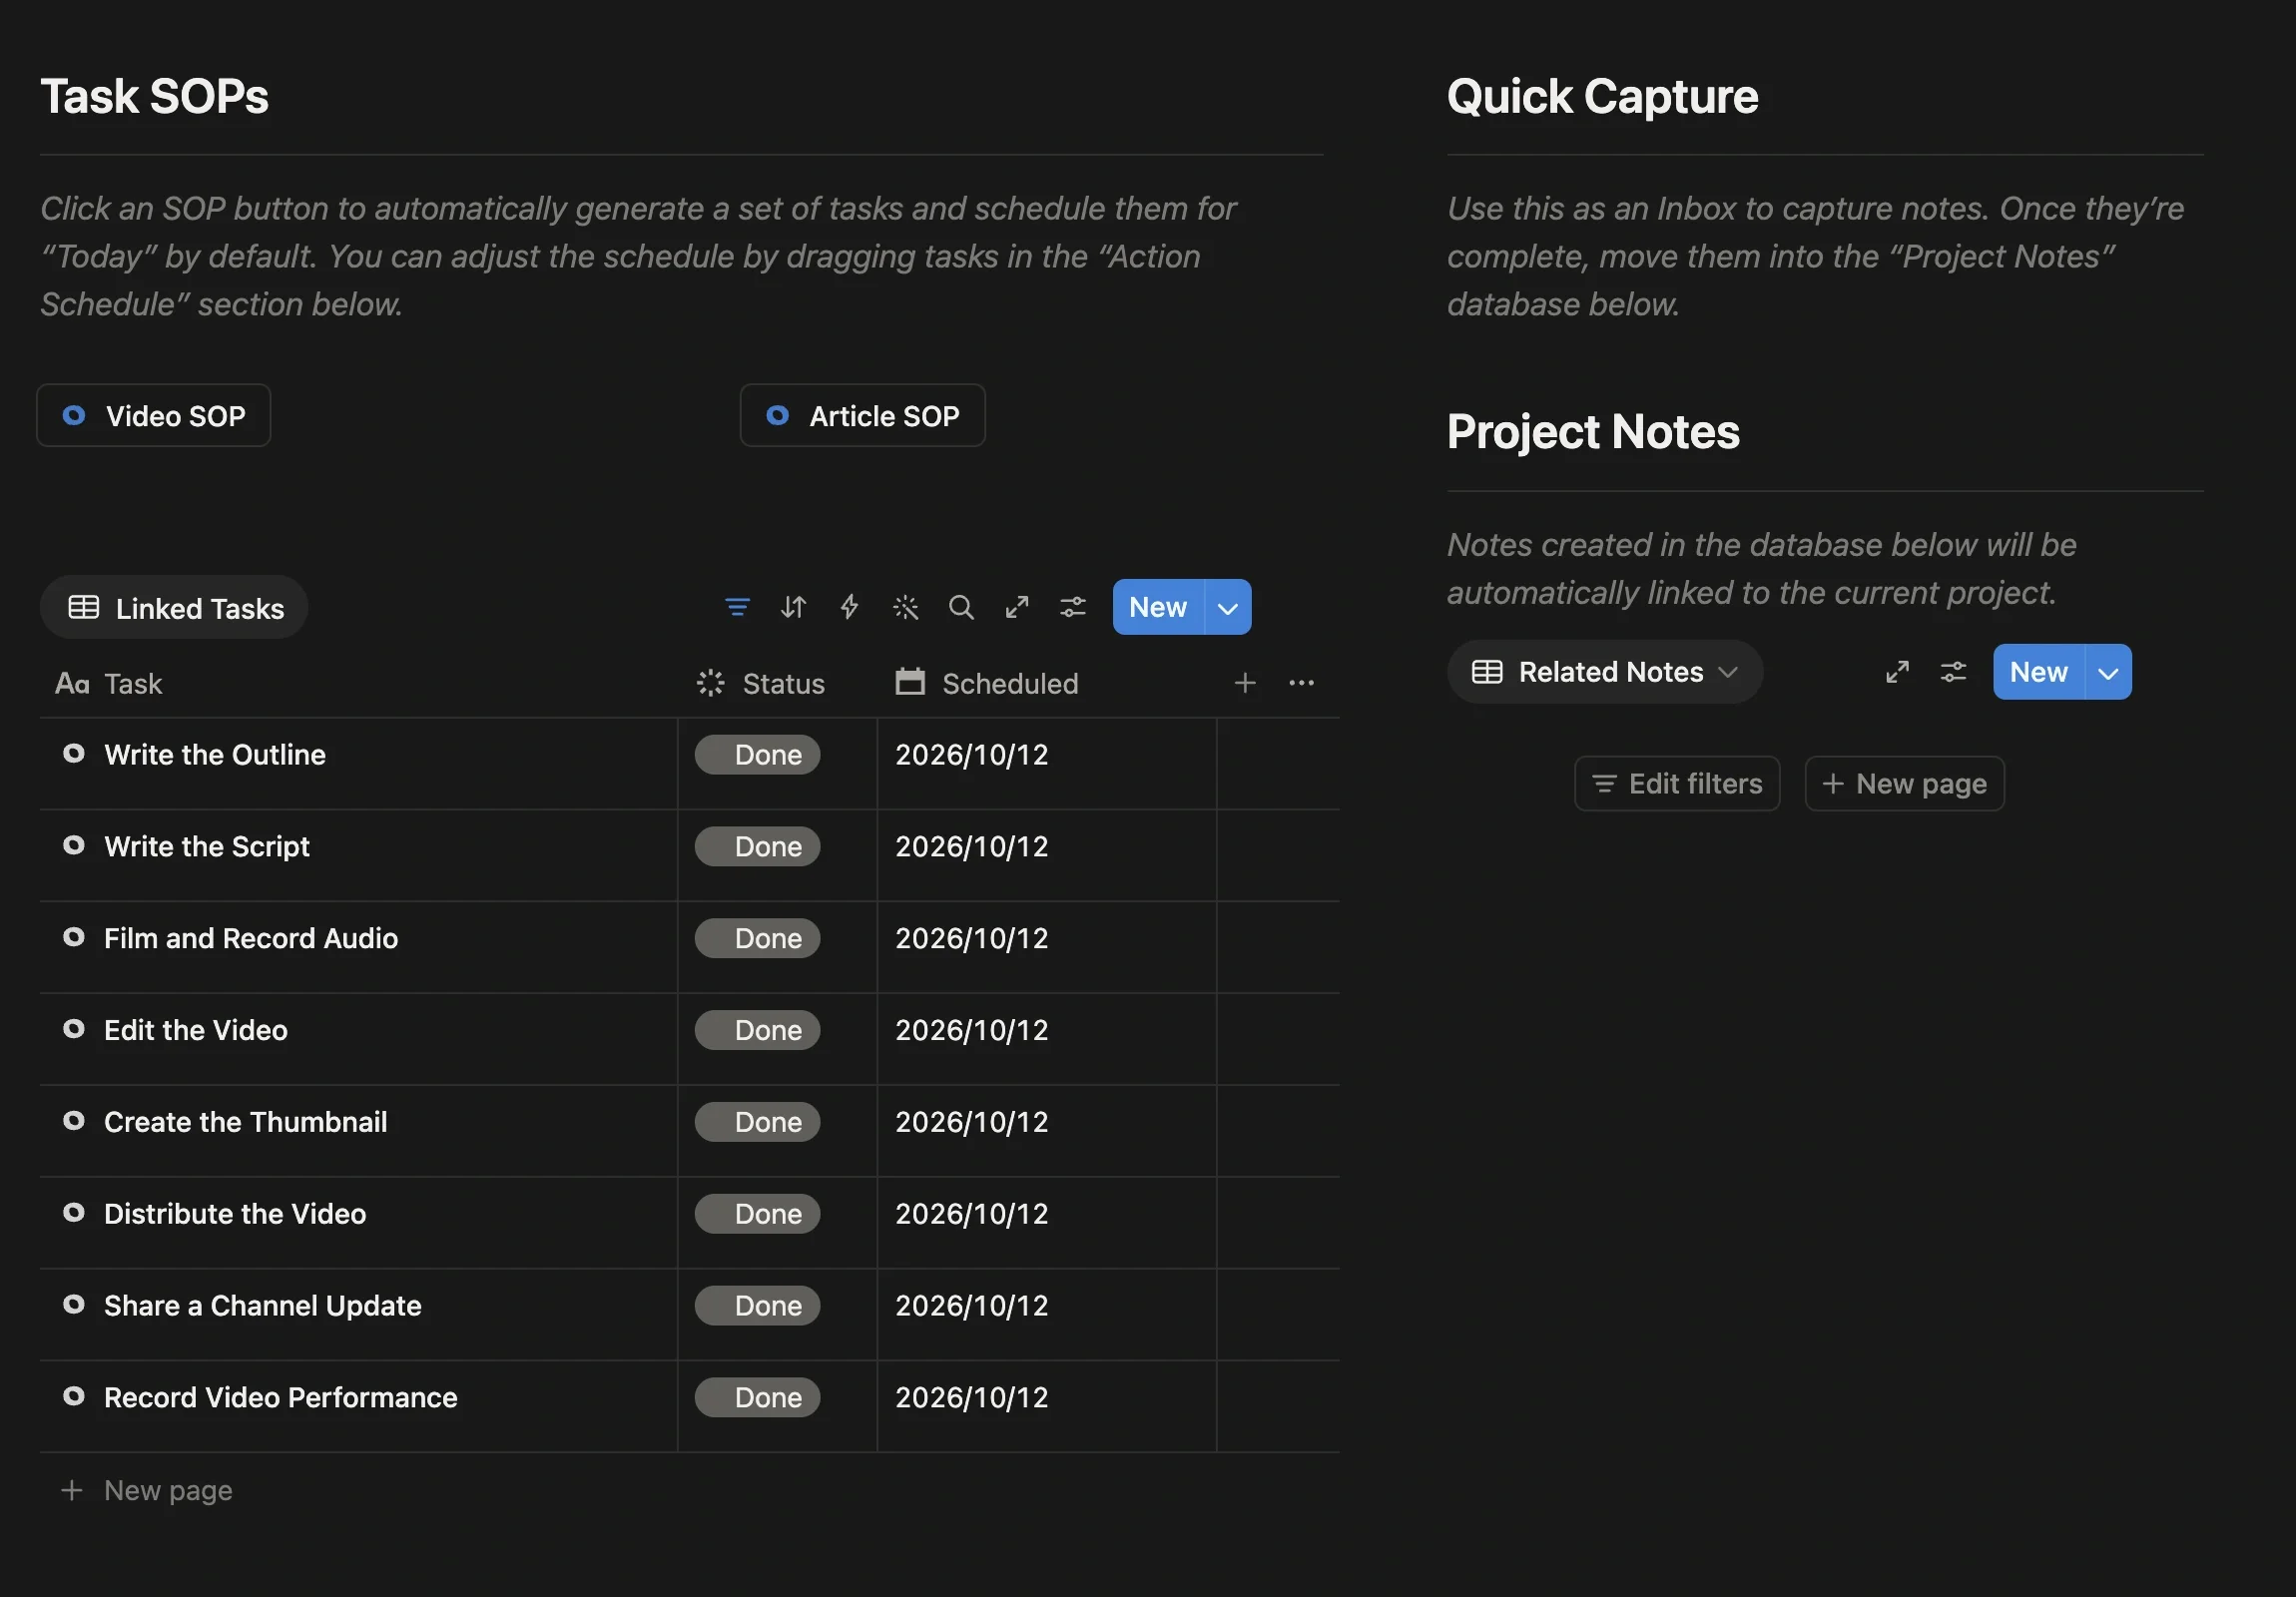
Task: Open the Share a Channel Update task
Action: pos(263,1305)
